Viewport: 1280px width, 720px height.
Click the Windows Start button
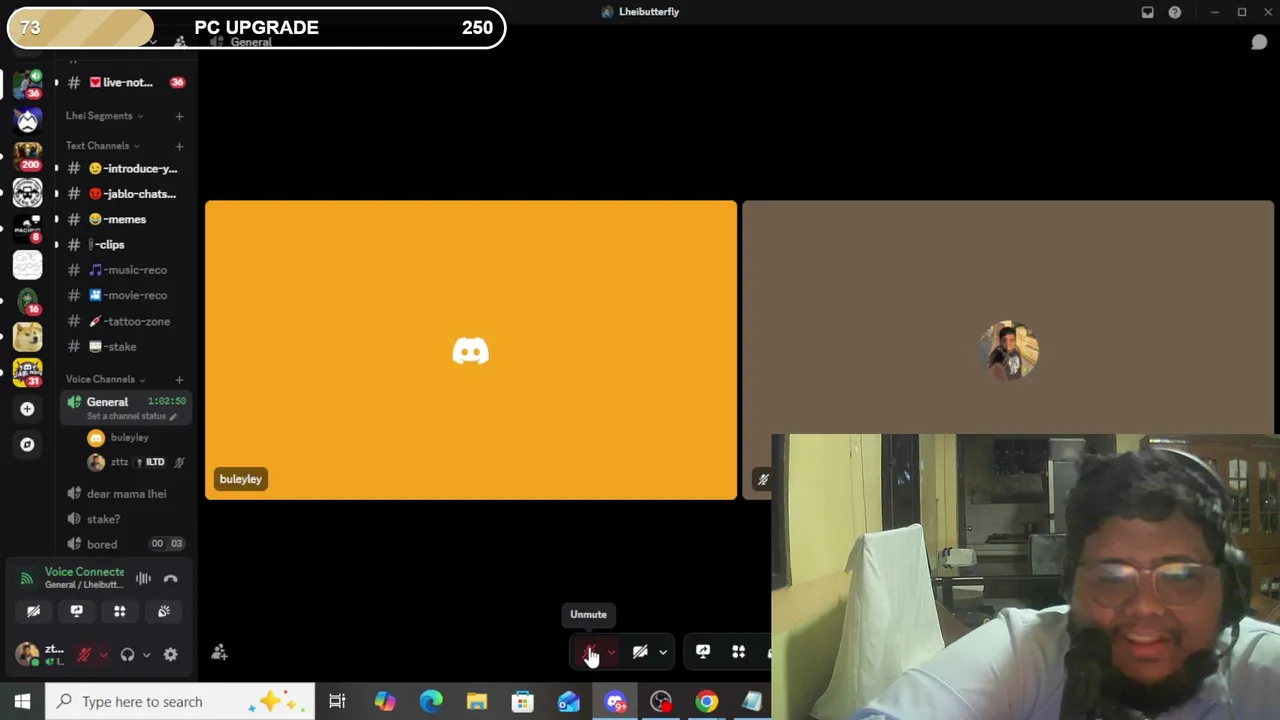22,702
